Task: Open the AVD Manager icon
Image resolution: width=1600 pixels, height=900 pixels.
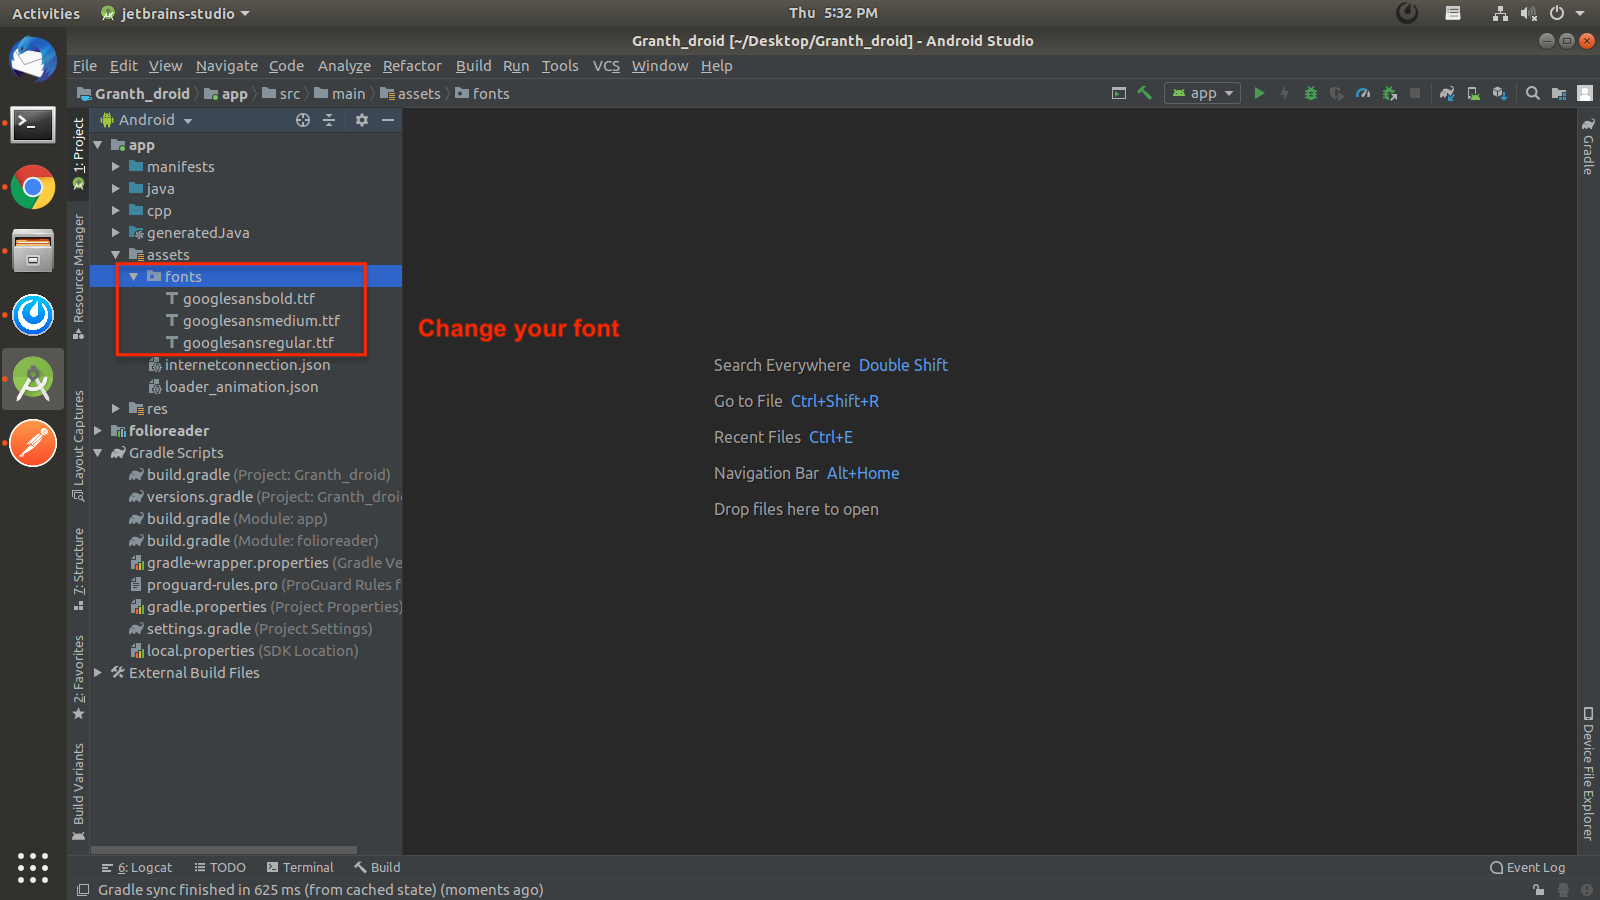Action: pos(1473,93)
